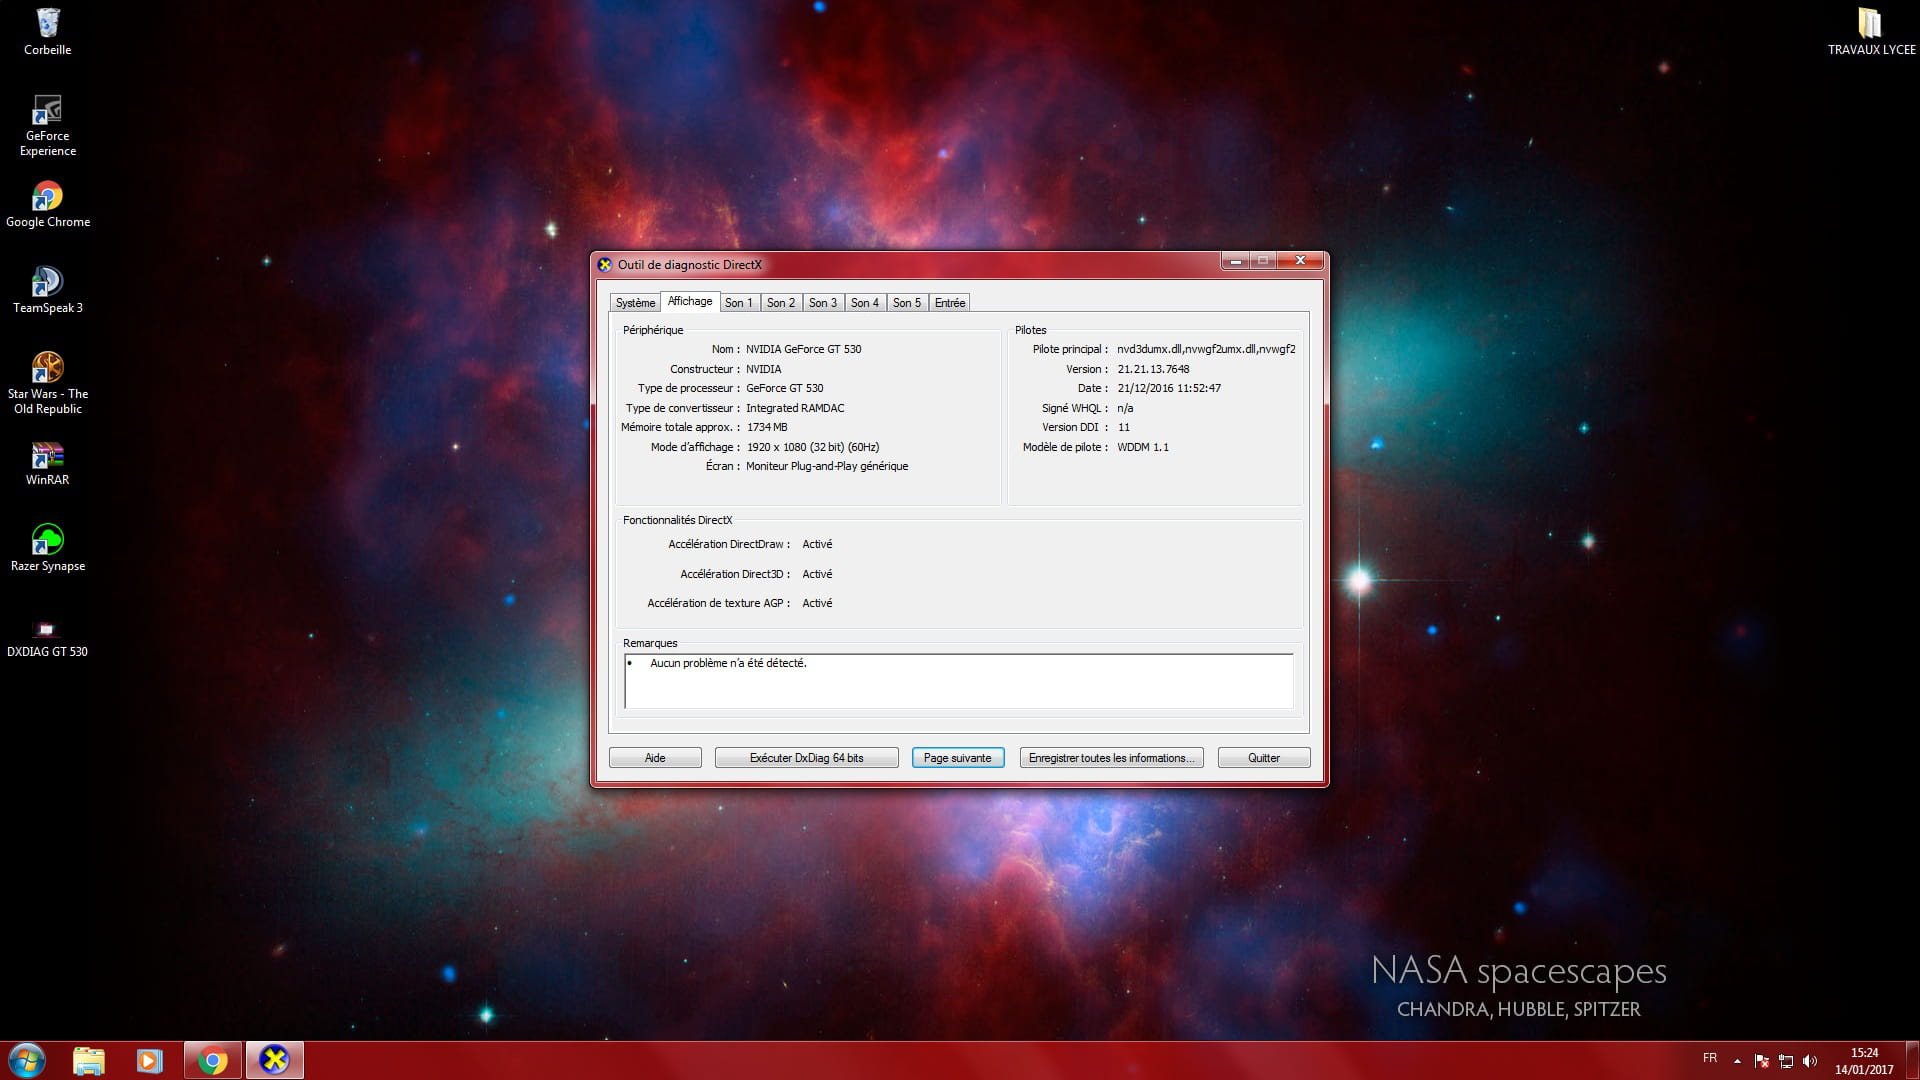Switch to the Son 2 tab
The image size is (1920, 1080).
781,303
